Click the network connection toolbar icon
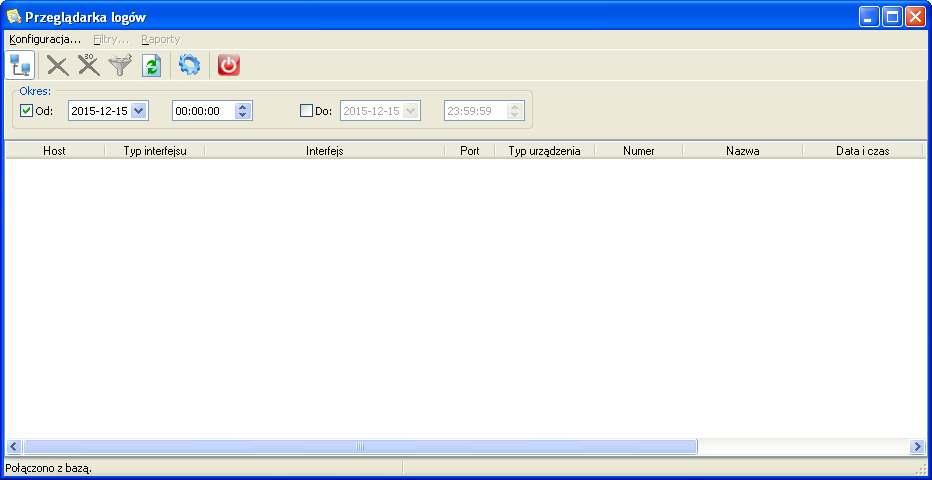 [20, 65]
